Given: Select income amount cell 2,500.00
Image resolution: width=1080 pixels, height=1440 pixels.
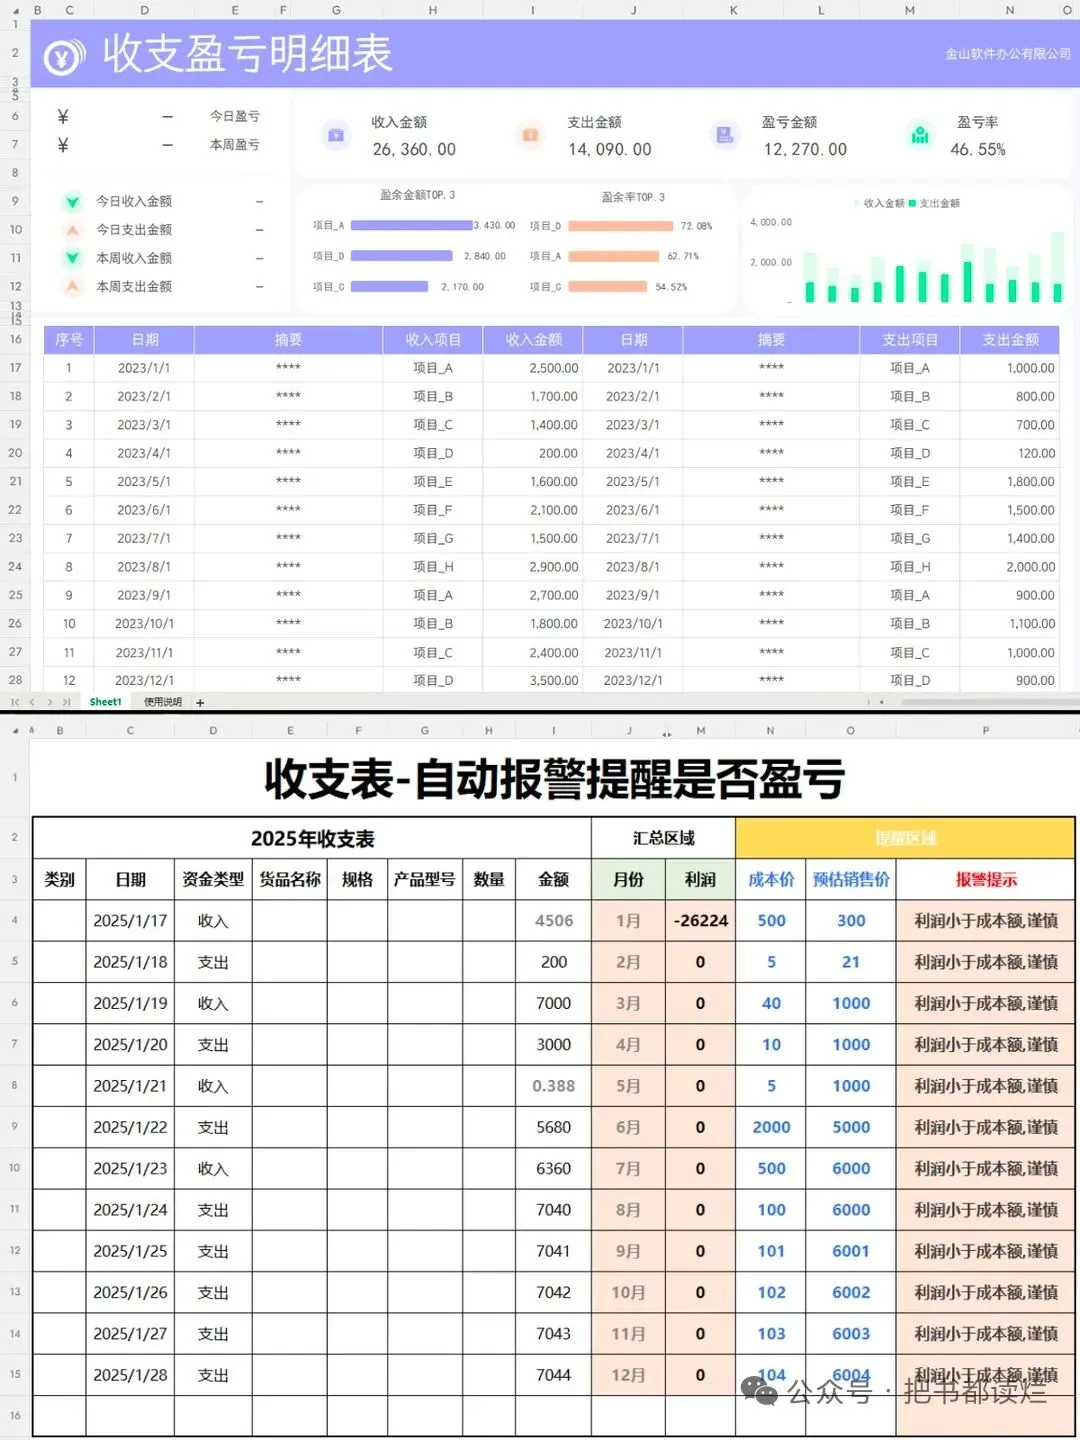Looking at the screenshot, I should click(533, 368).
